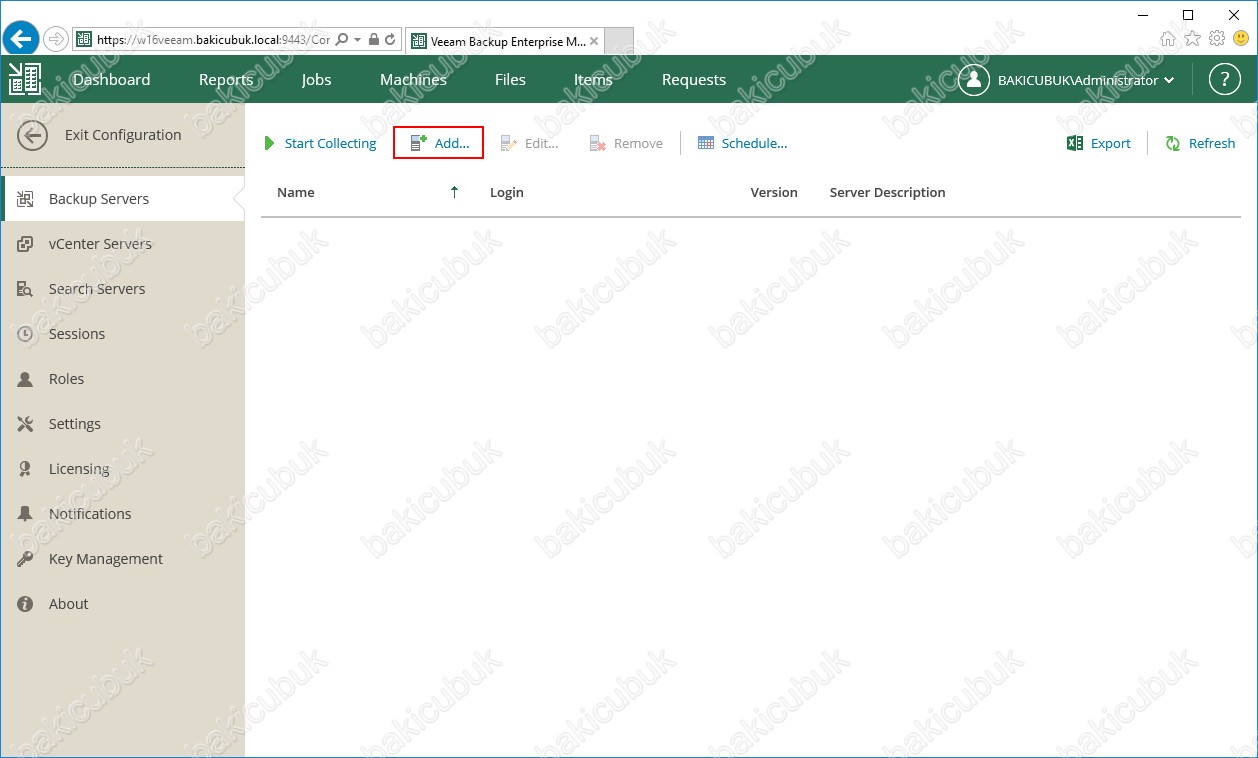This screenshot has height=758, width=1258.
Task: Toggle sort arrow in Name column
Action: coord(455,192)
